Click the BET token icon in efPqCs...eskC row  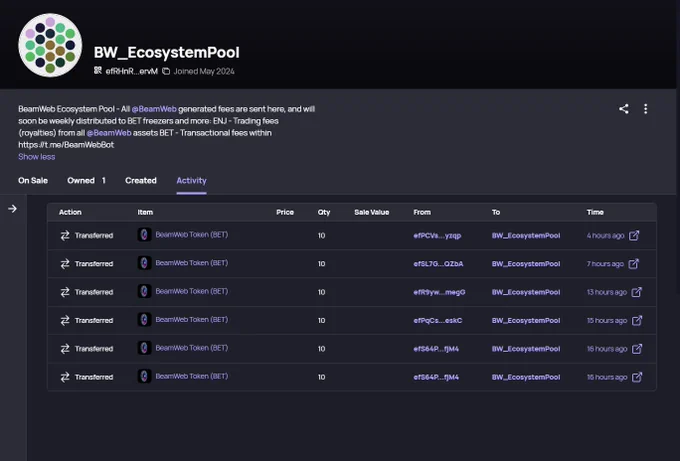click(x=144, y=320)
